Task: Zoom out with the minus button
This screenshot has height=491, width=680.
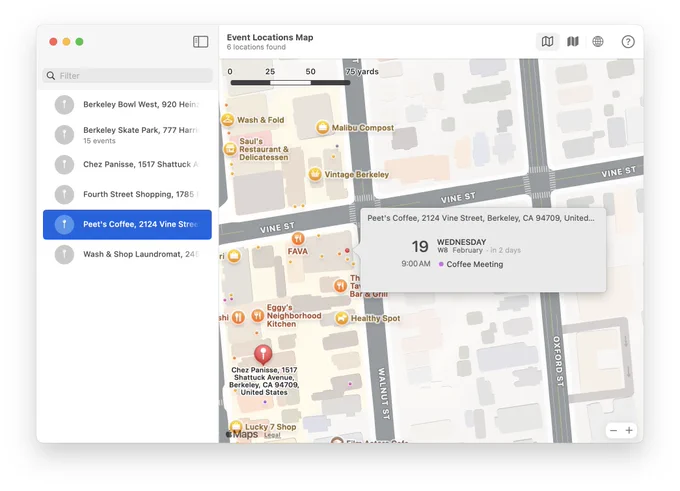Action: click(613, 430)
